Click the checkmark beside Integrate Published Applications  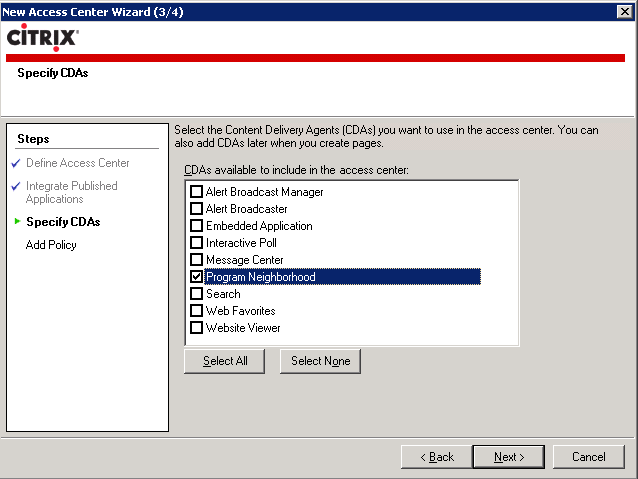coord(16,186)
